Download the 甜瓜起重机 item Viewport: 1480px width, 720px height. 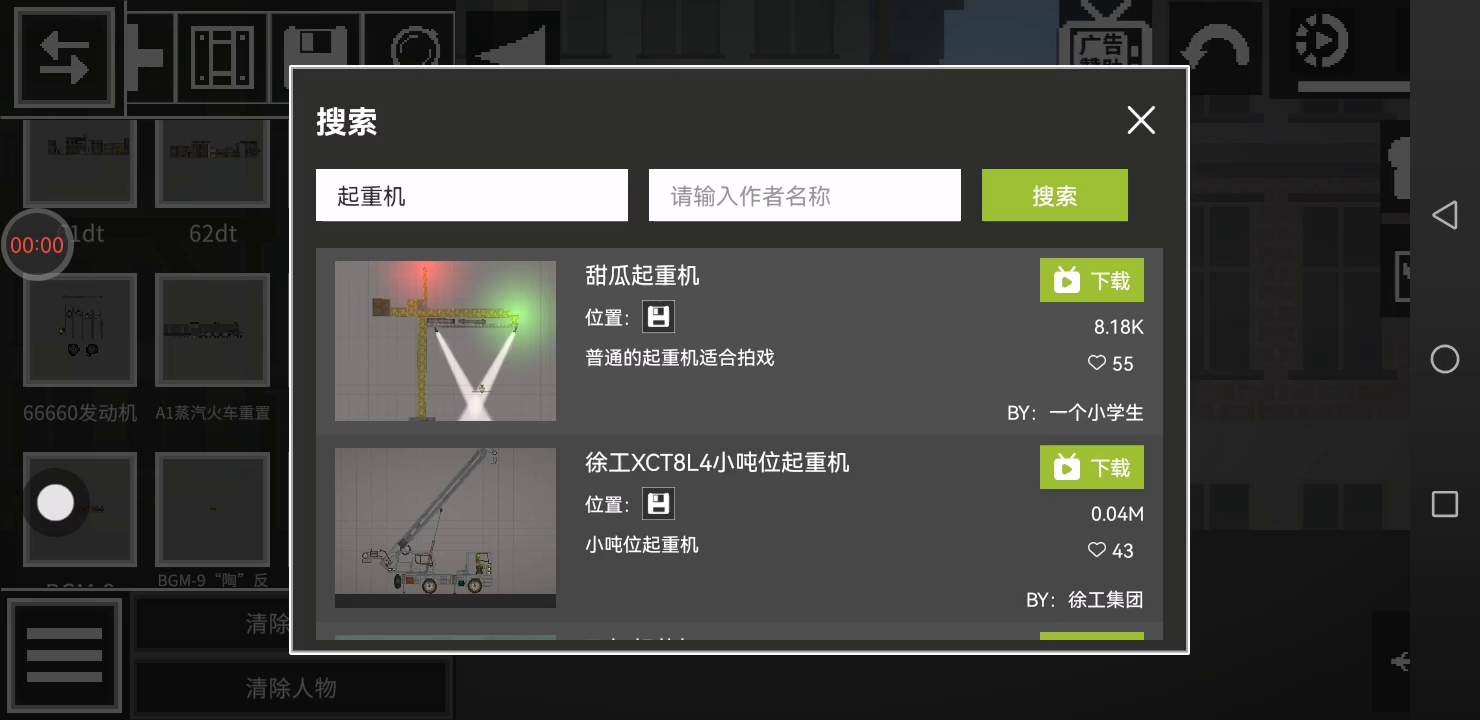click(1092, 281)
